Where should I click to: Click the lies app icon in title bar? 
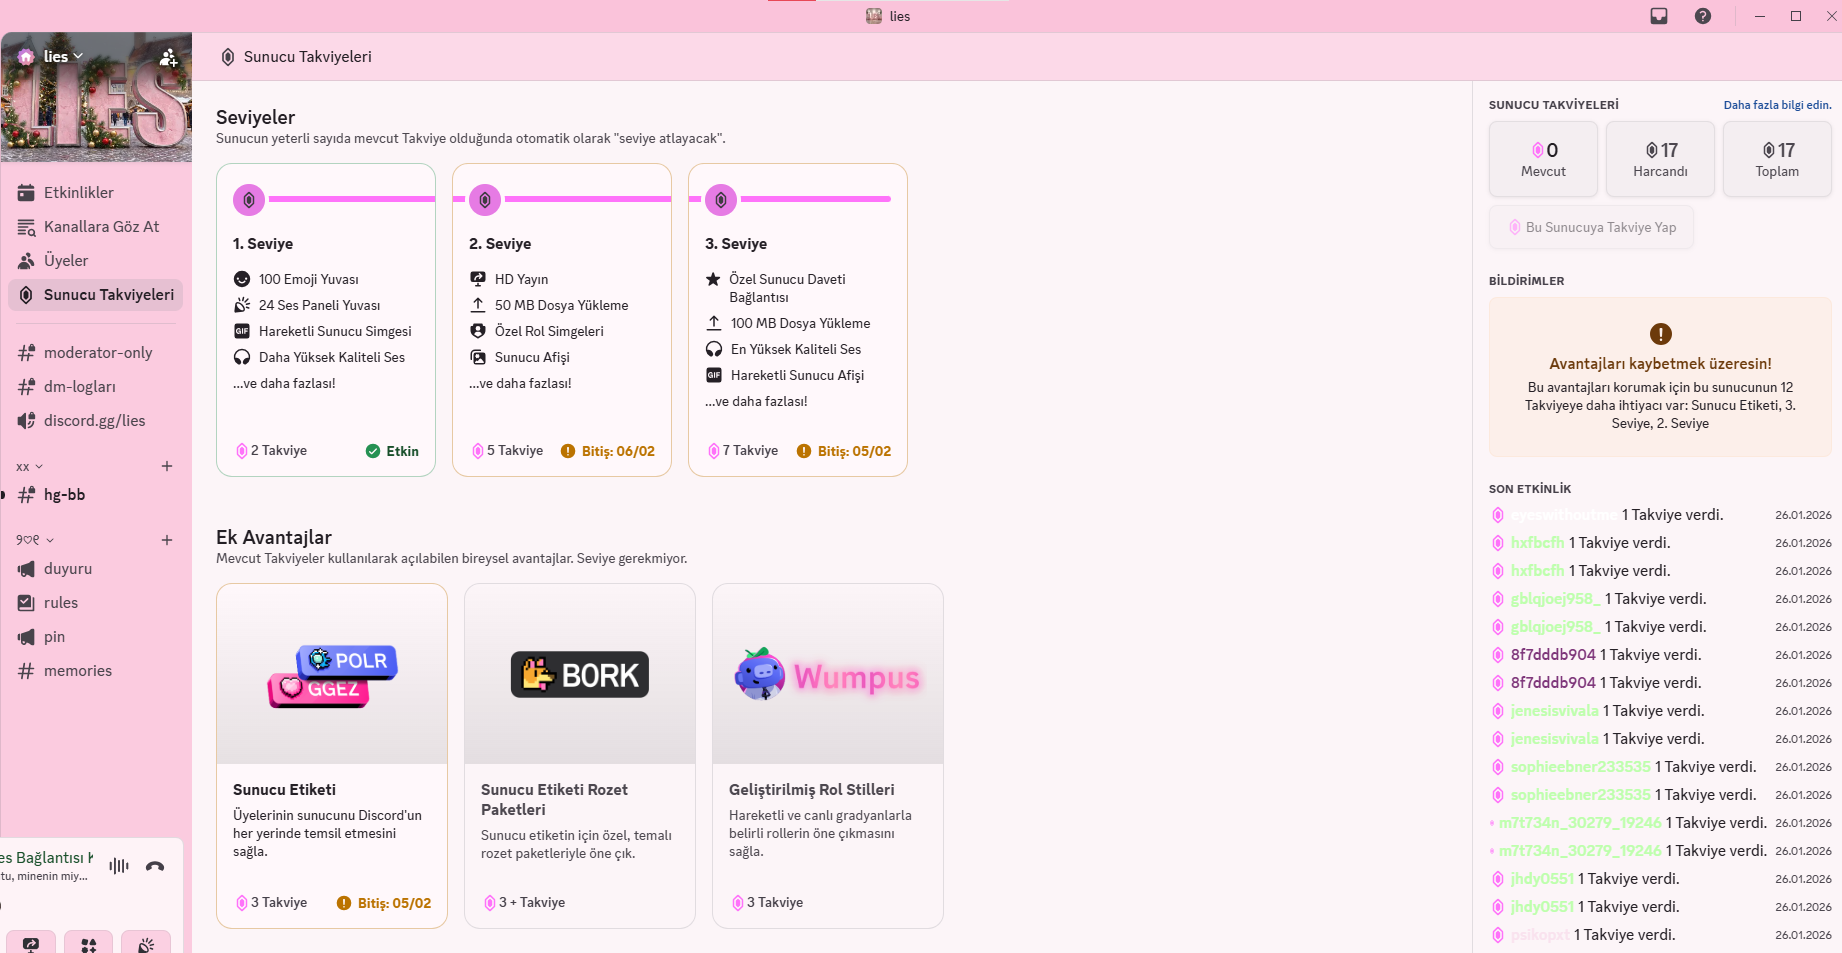pos(874,16)
